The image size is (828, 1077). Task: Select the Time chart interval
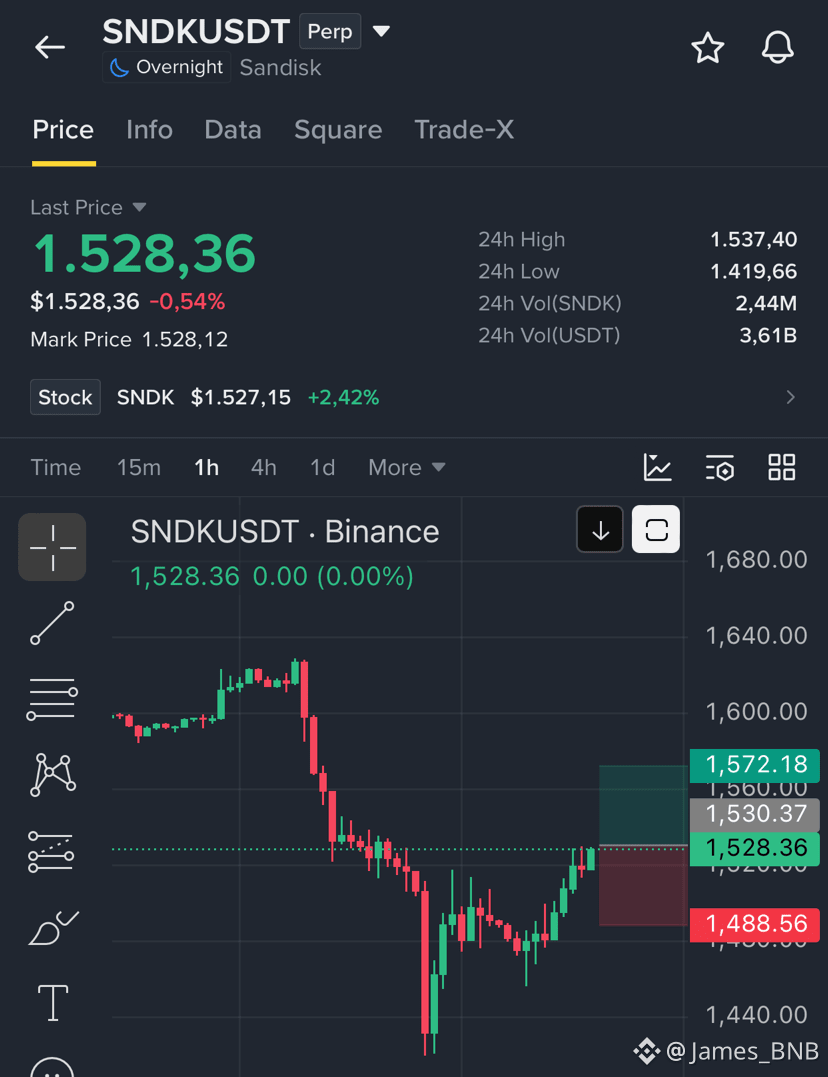coord(56,468)
